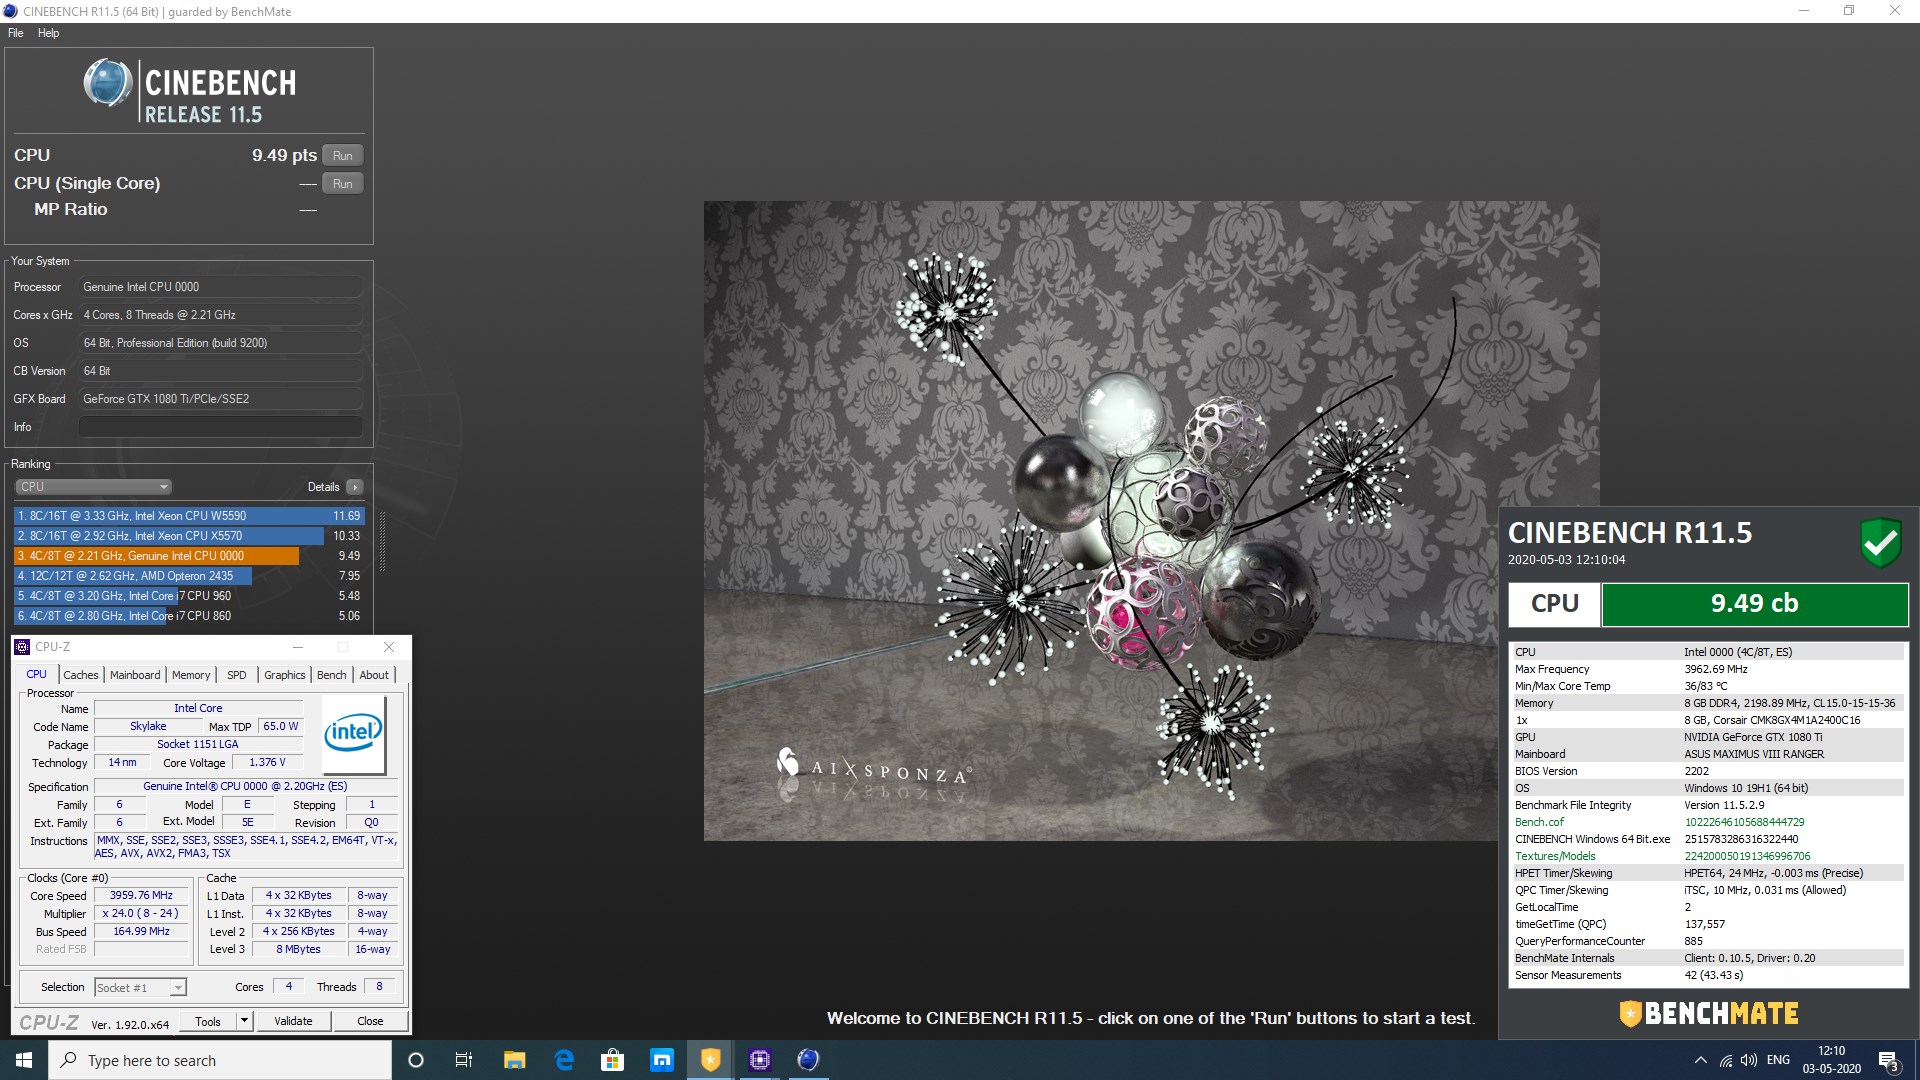Switch to BenchMate in the taskbar

(x=710, y=1060)
